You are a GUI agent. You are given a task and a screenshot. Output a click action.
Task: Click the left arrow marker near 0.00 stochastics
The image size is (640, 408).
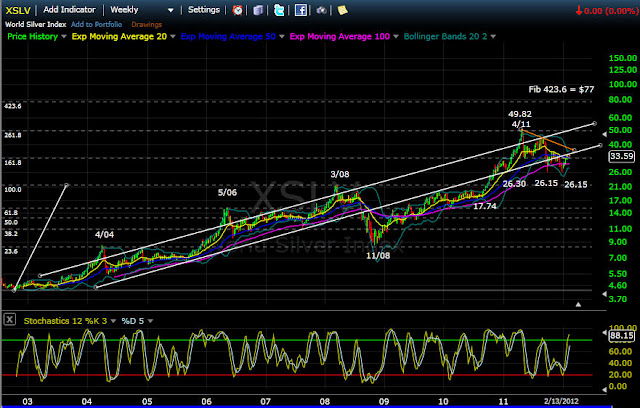coord(604,389)
